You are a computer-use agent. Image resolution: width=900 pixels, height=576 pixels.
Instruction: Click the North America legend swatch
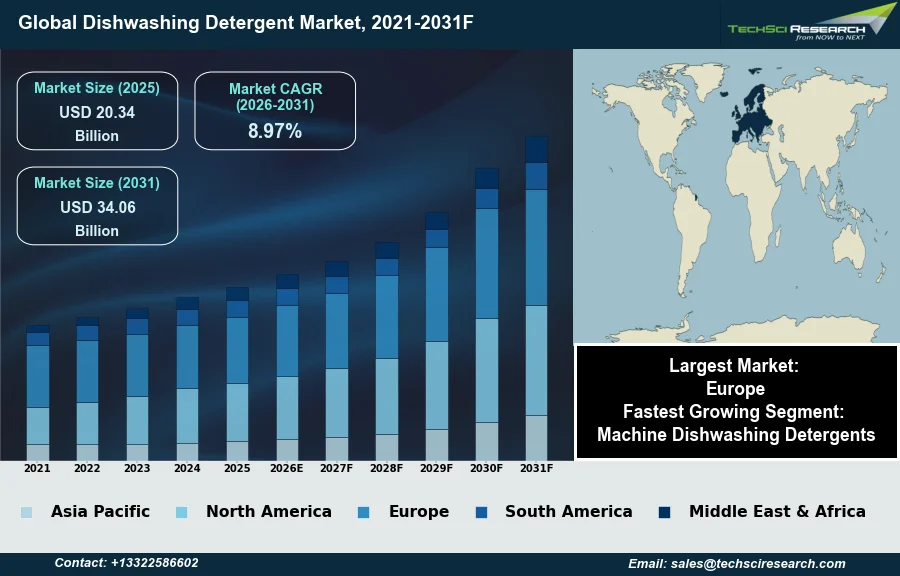(x=182, y=512)
